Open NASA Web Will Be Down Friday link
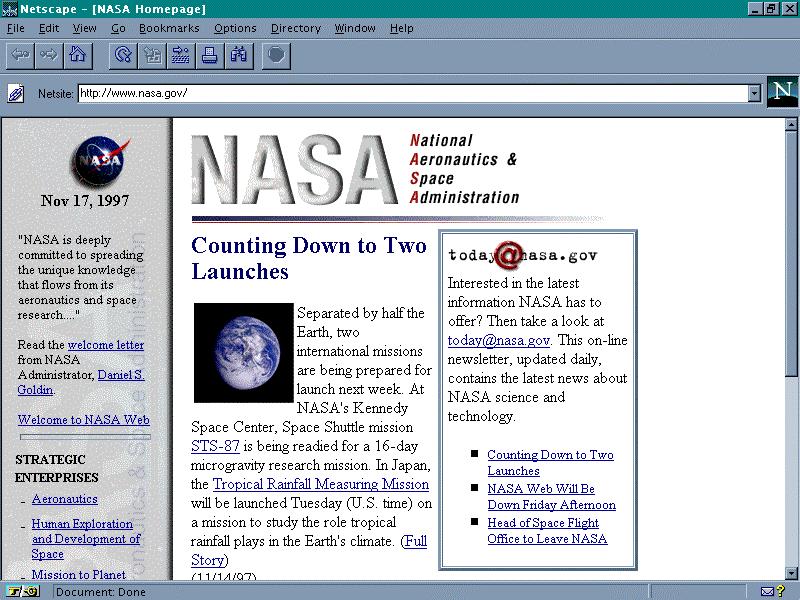This screenshot has height=600, width=800. point(551,496)
